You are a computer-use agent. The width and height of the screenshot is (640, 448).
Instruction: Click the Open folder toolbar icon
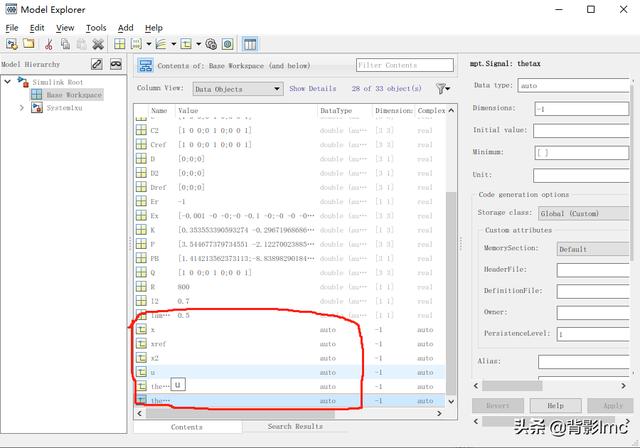click(29, 43)
